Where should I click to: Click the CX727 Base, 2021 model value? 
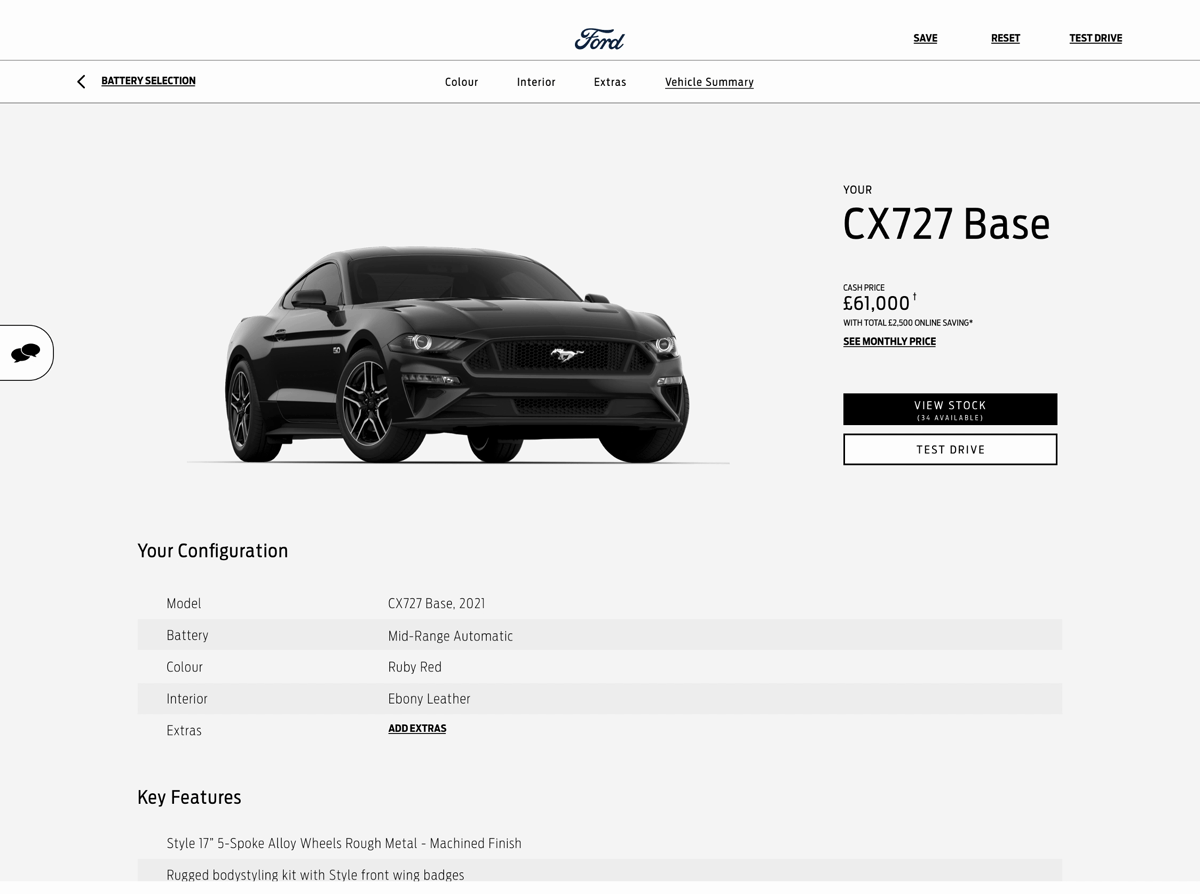click(436, 604)
